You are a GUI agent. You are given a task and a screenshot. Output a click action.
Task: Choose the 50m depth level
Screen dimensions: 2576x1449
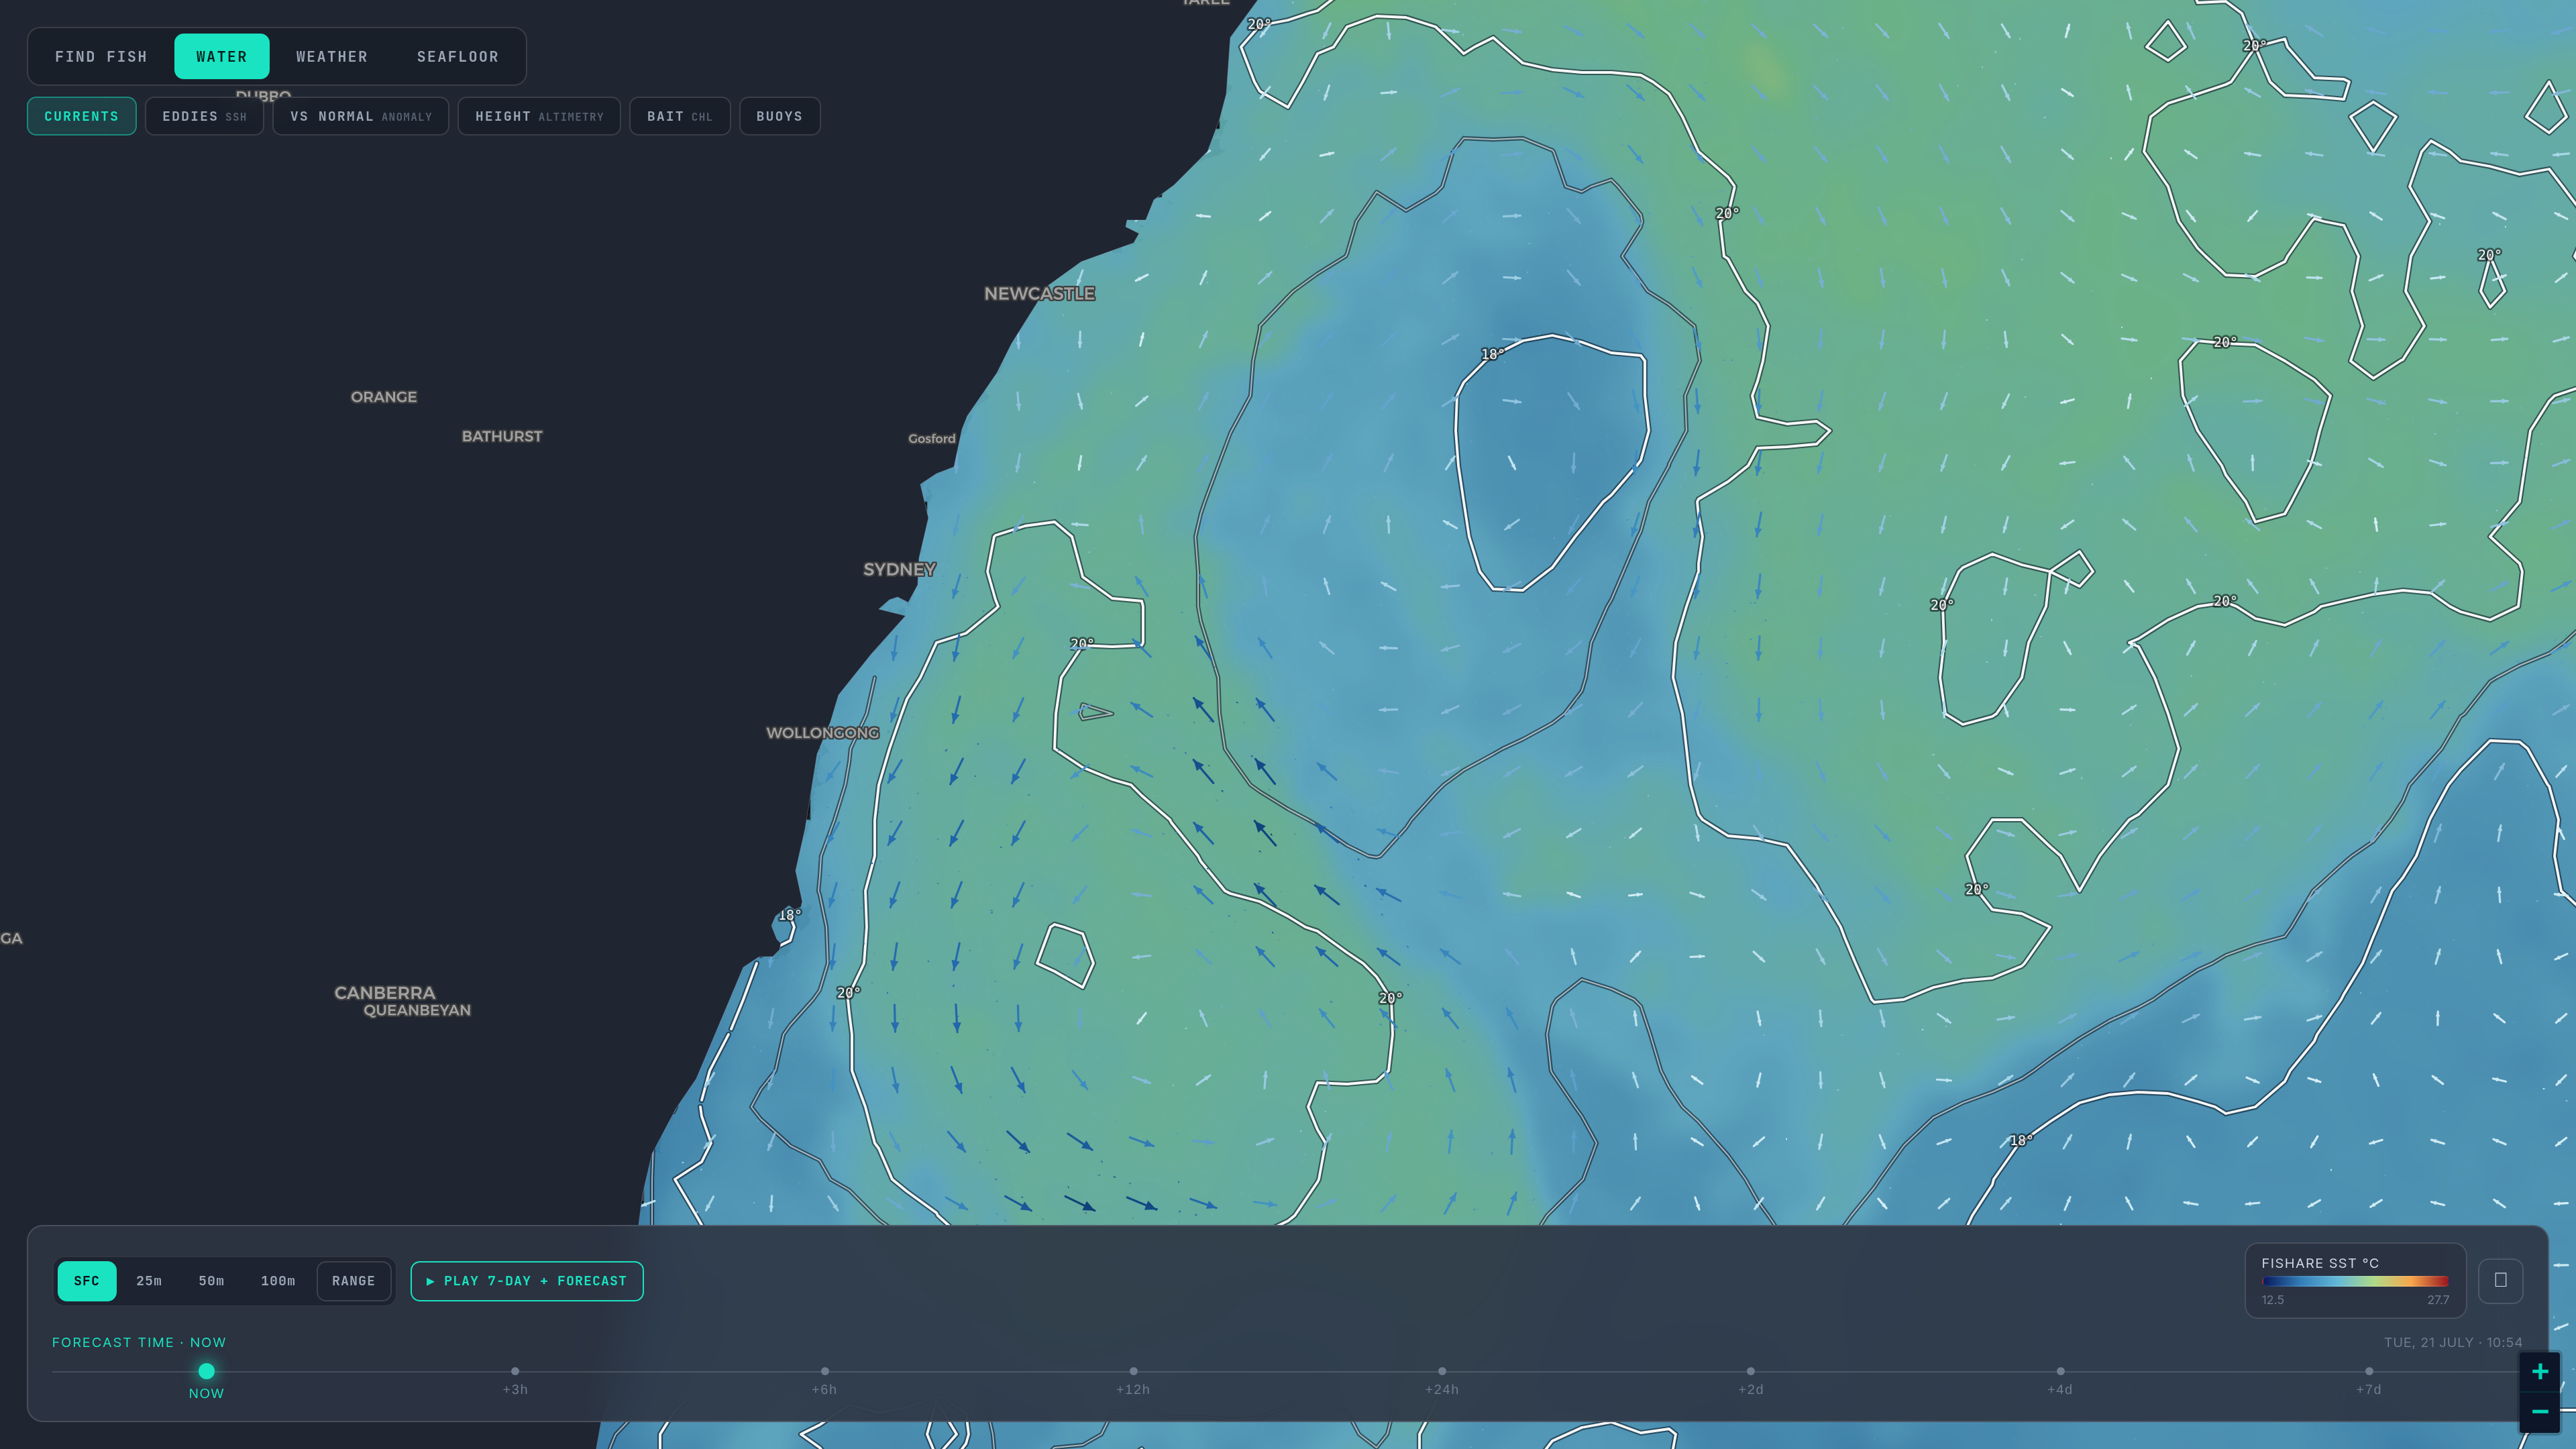click(x=211, y=1281)
